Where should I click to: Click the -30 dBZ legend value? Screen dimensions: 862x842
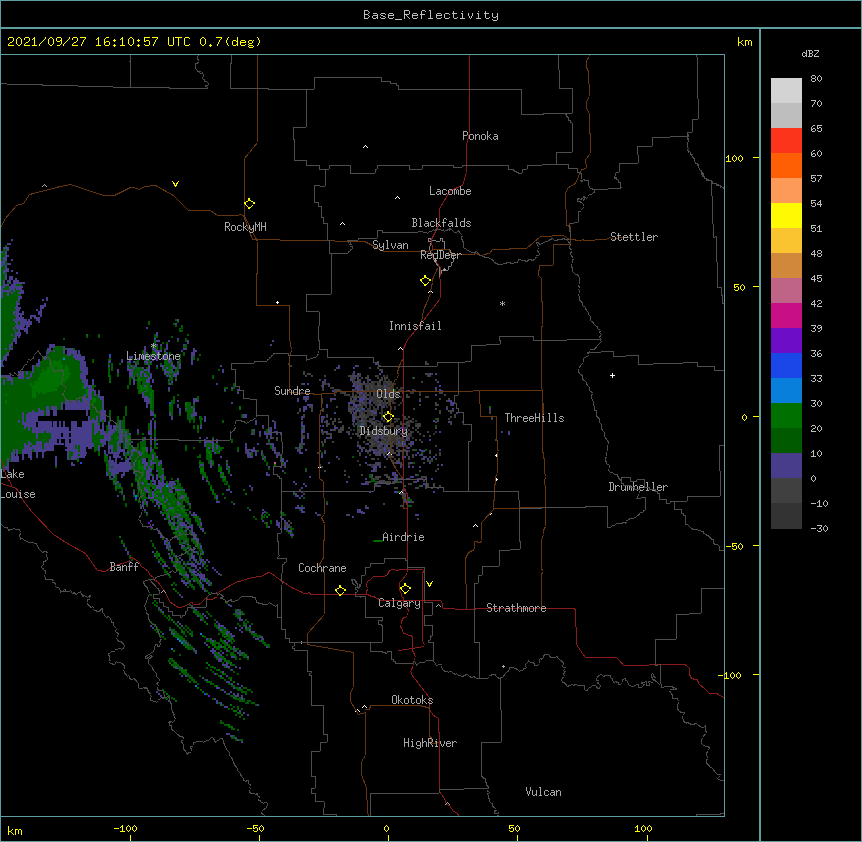(819, 528)
